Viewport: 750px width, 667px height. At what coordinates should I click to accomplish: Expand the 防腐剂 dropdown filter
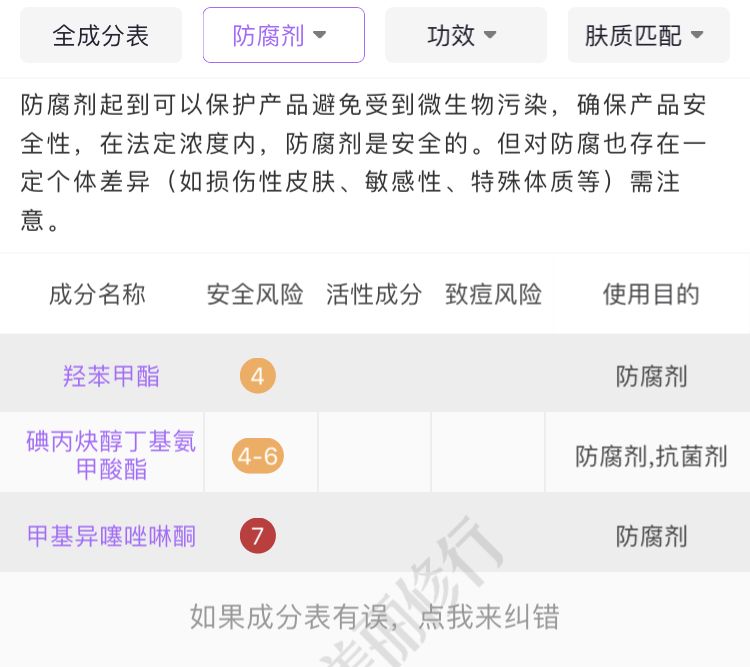point(283,36)
